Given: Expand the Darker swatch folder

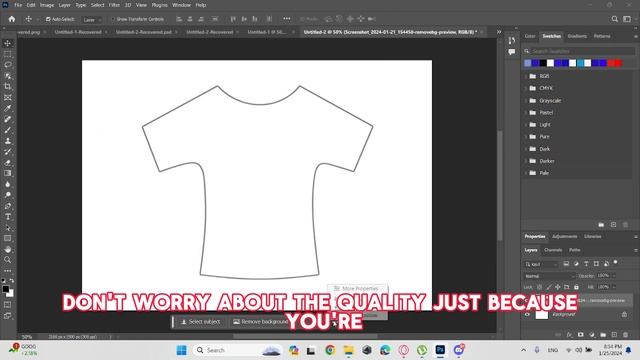Looking at the screenshot, I should tap(527, 161).
